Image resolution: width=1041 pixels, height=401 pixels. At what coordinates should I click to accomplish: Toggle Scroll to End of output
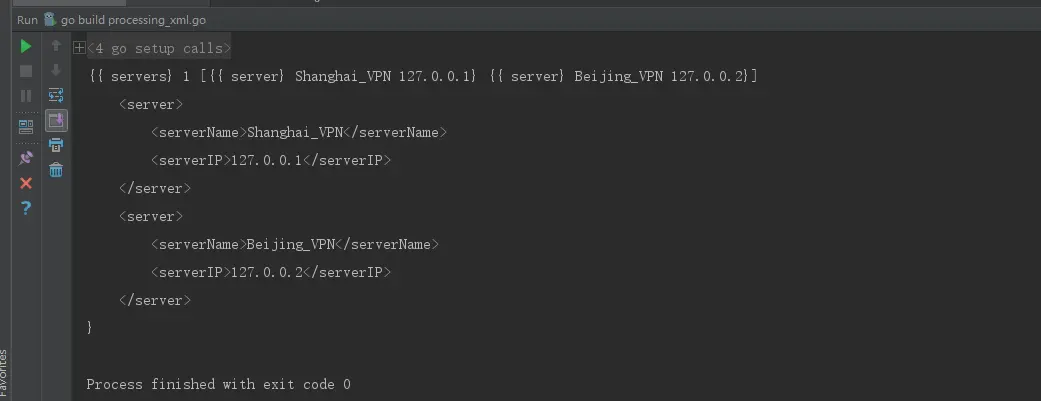point(56,120)
